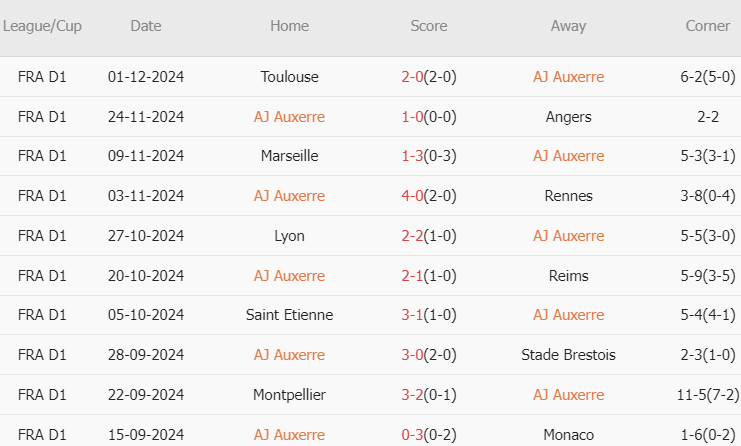Click the Marseille home team name

click(x=289, y=156)
